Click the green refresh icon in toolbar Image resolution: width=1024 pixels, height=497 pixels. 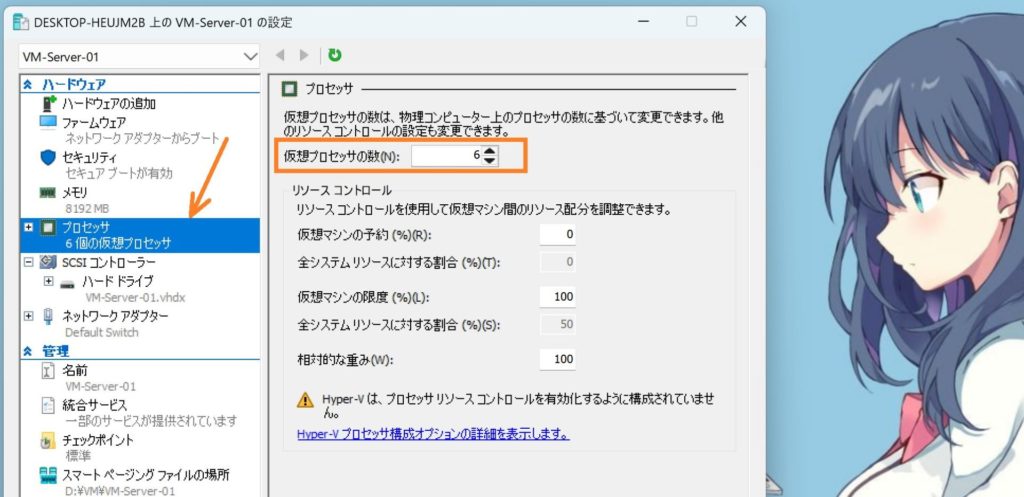334,55
